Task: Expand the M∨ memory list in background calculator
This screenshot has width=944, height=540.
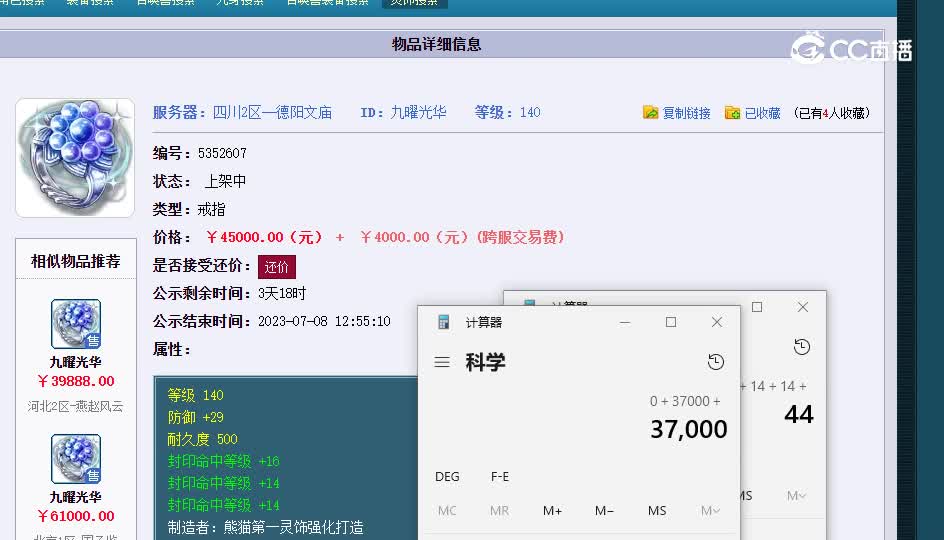Action: click(x=796, y=495)
